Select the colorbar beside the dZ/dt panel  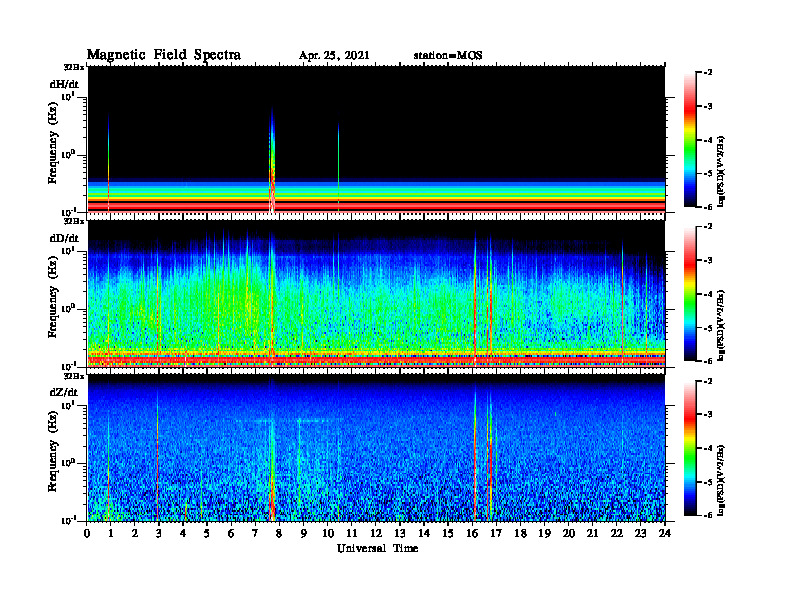[689, 448]
